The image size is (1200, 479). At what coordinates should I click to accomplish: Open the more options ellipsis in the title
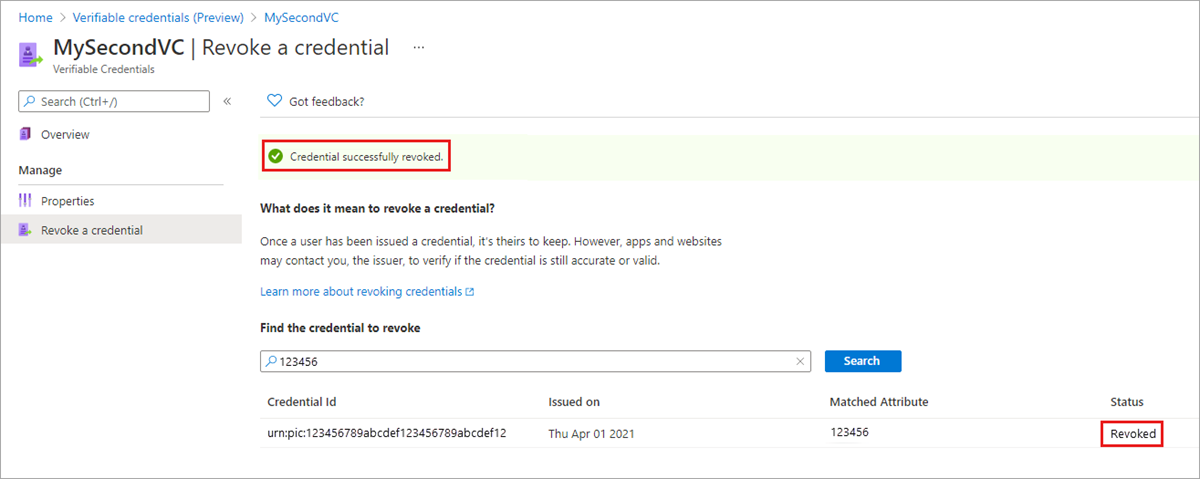click(x=419, y=48)
